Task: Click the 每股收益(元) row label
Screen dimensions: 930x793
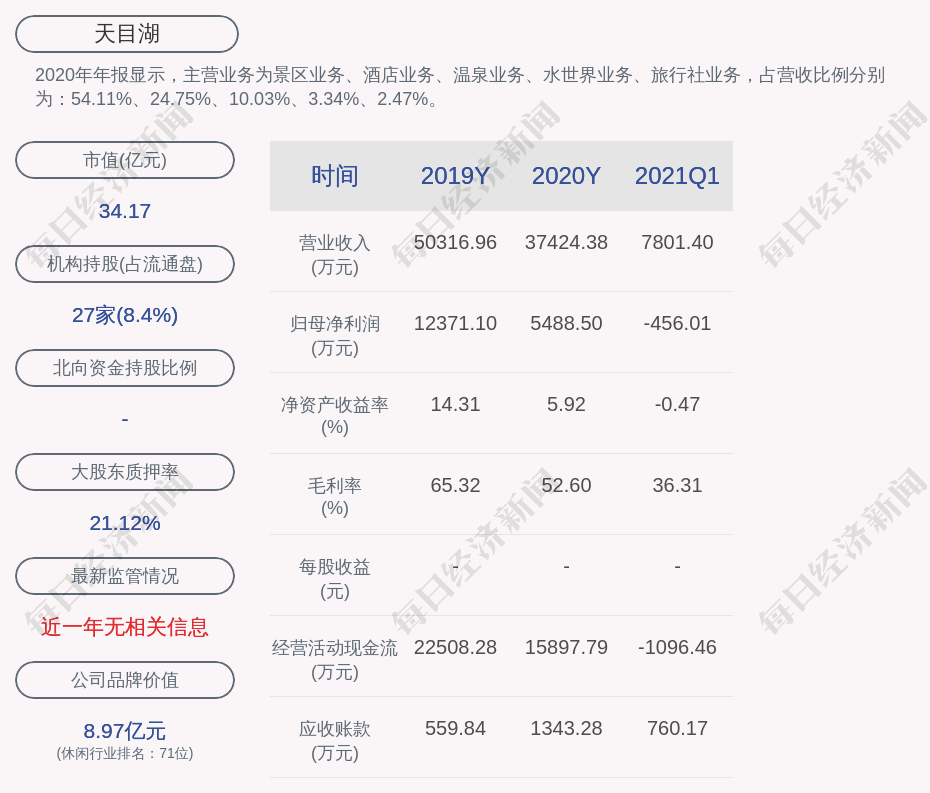Action: point(335,579)
